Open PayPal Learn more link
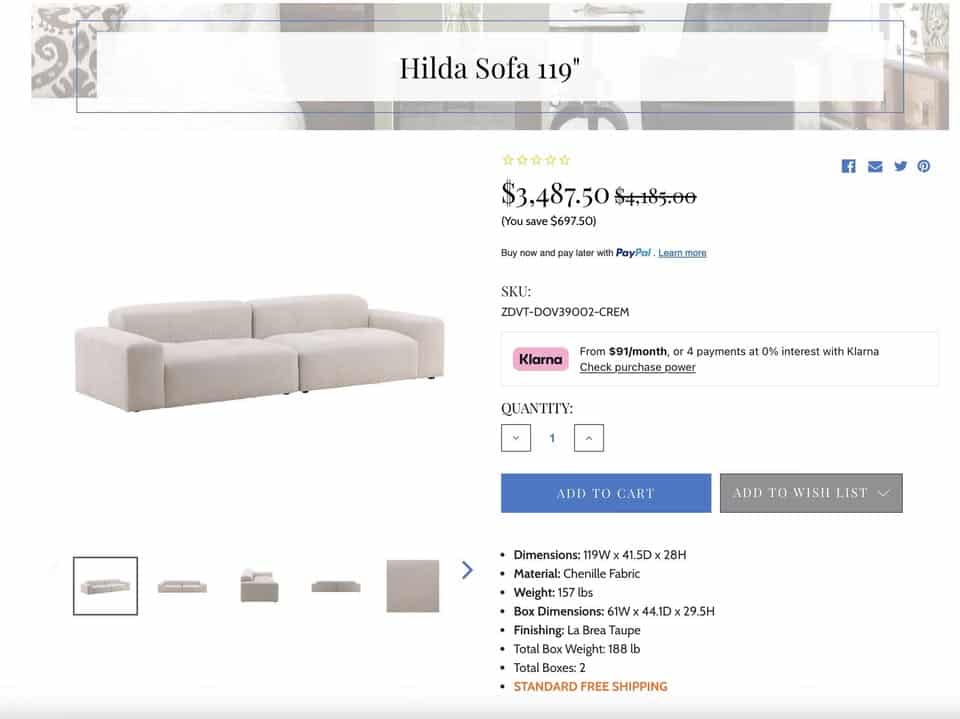 point(682,253)
